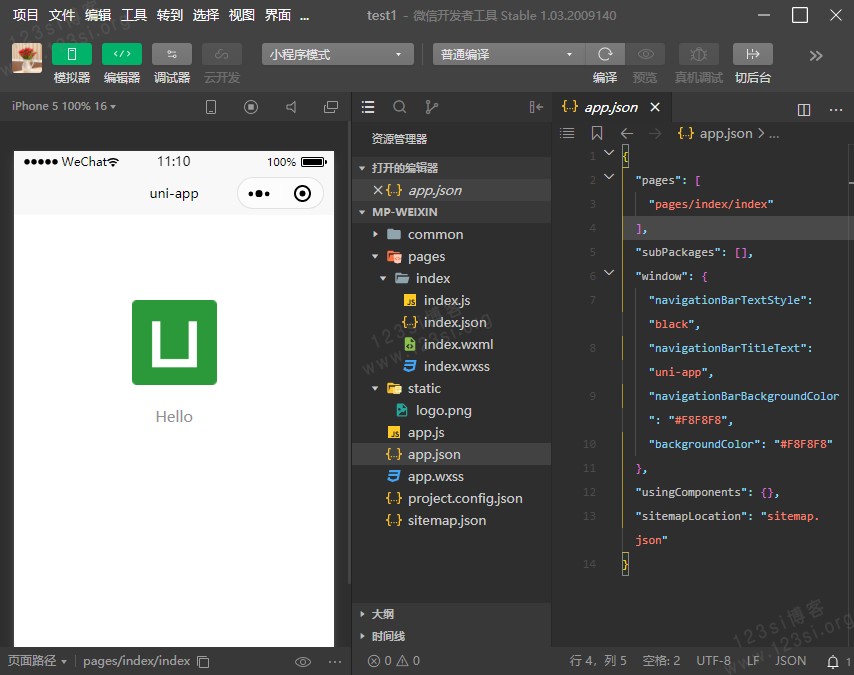Toggle the simulator panel button
This screenshot has width=854, height=675.
[72, 54]
